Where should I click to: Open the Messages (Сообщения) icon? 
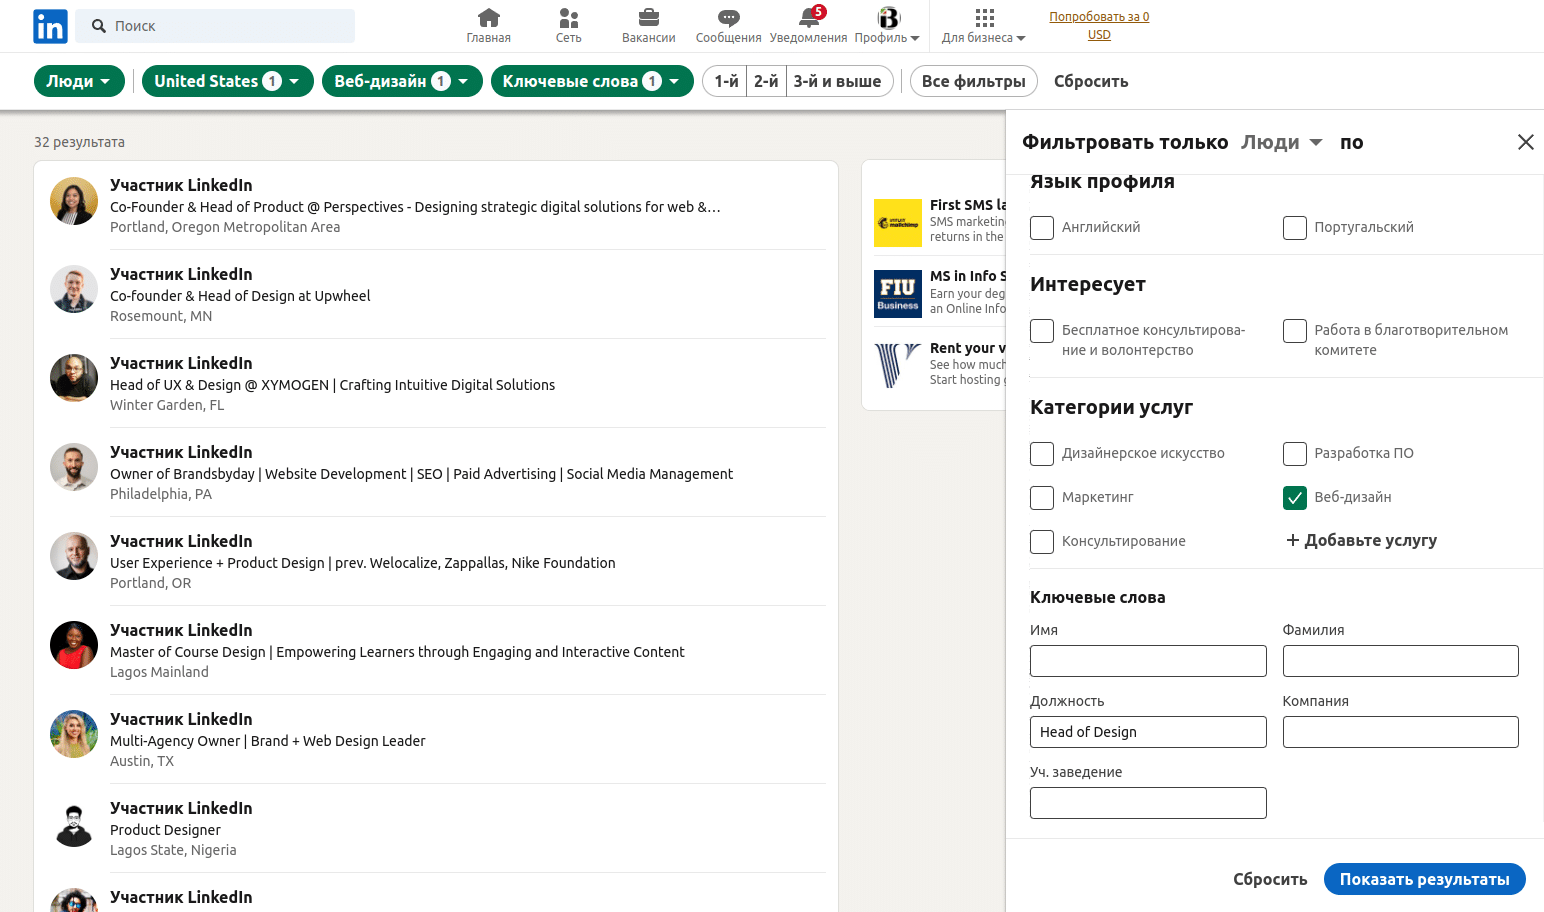tap(728, 18)
